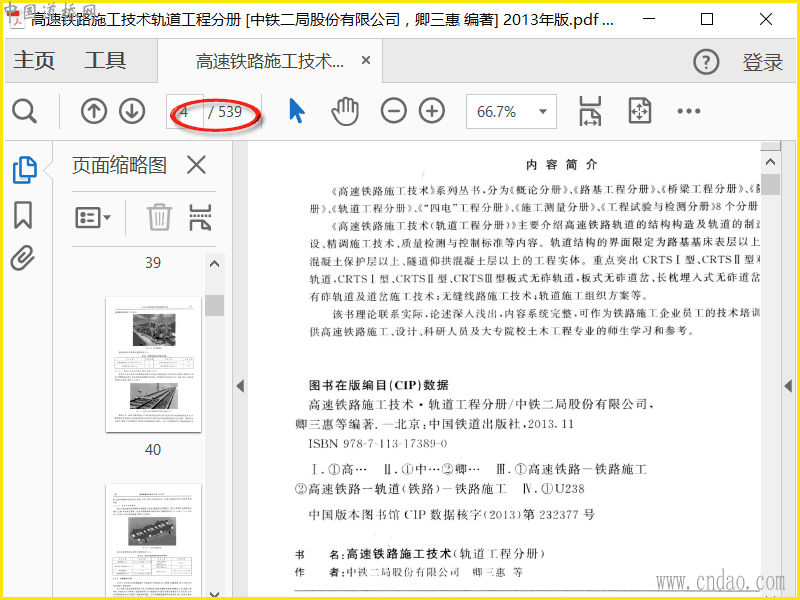The image size is (800, 600).
Task: Click the fit full page icon
Action: click(x=640, y=111)
